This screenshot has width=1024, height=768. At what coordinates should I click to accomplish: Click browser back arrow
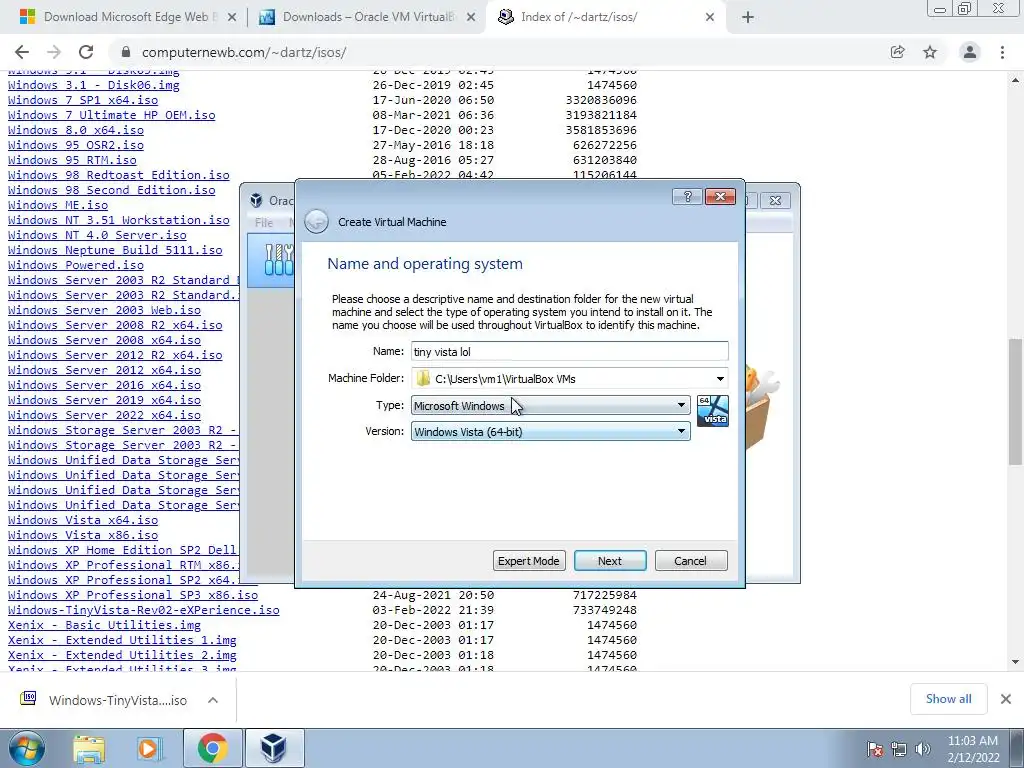pyautogui.click(x=22, y=52)
